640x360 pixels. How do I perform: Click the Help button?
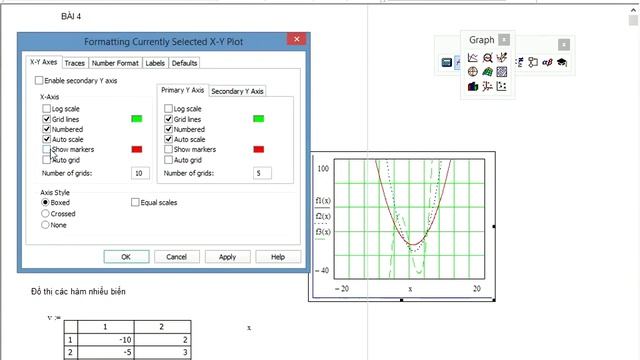coord(278,257)
